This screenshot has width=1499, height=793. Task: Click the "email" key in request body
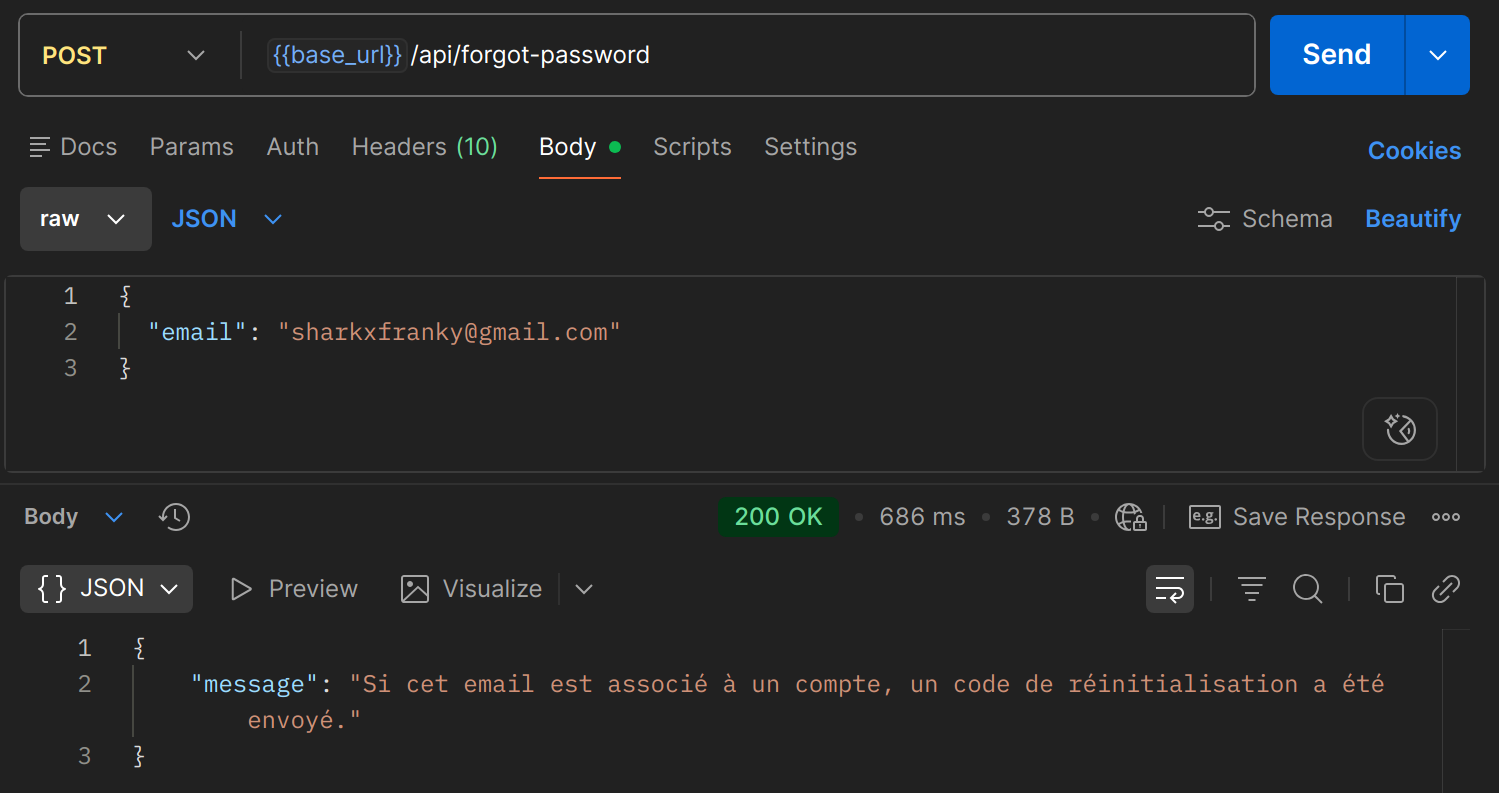tap(197, 332)
